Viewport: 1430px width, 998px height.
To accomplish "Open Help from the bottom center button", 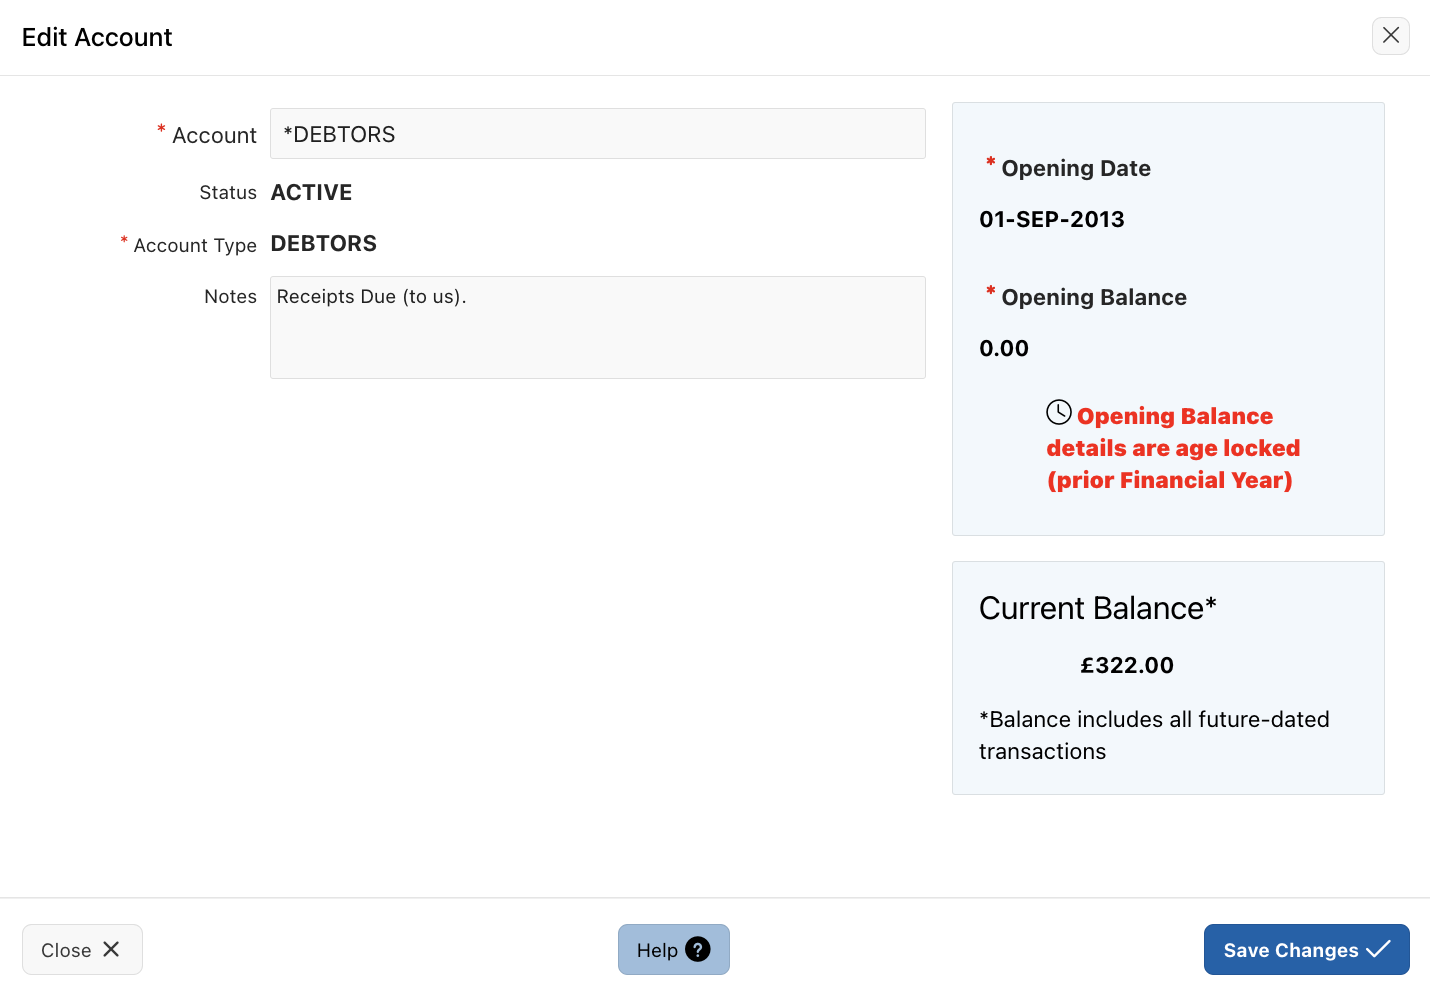I will [x=674, y=950].
